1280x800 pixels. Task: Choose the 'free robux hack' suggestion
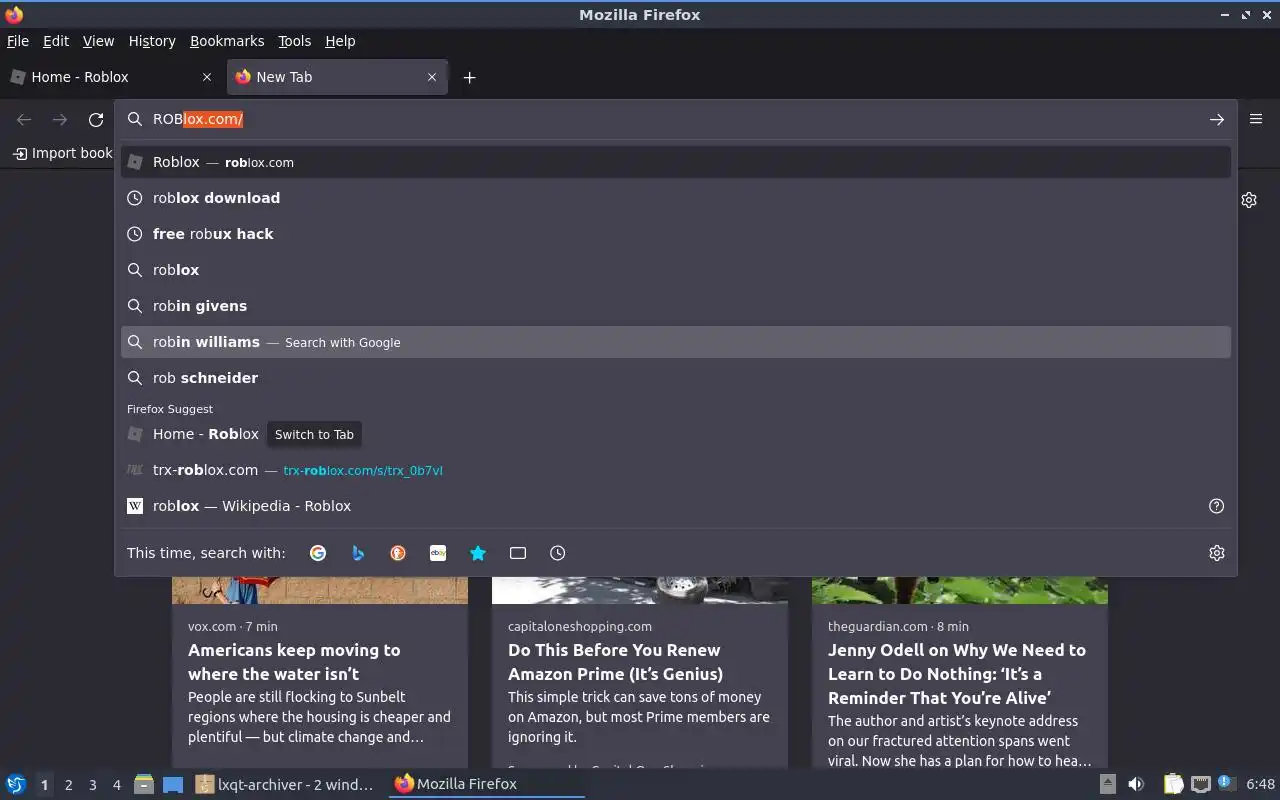(676, 234)
